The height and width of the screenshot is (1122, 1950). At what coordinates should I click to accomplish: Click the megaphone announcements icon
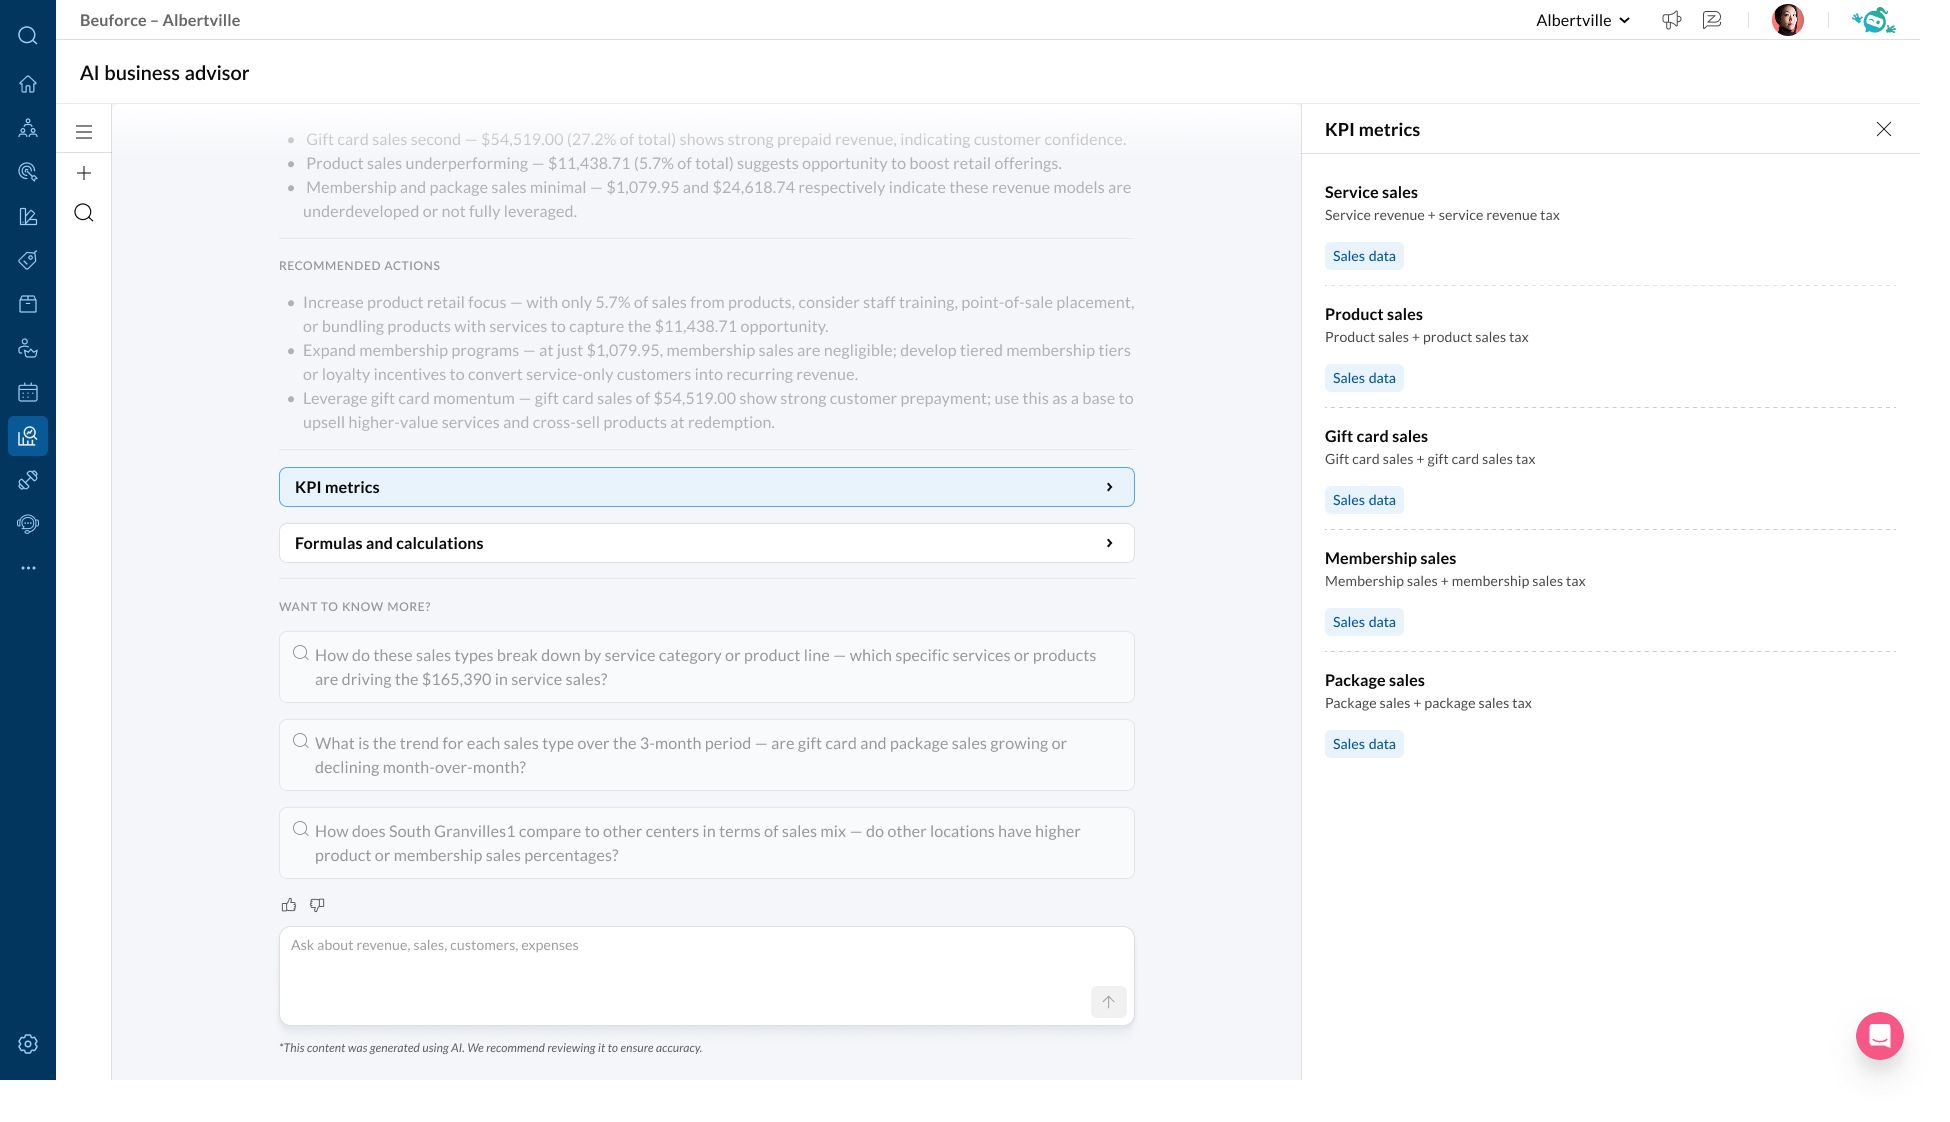pos(1671,20)
